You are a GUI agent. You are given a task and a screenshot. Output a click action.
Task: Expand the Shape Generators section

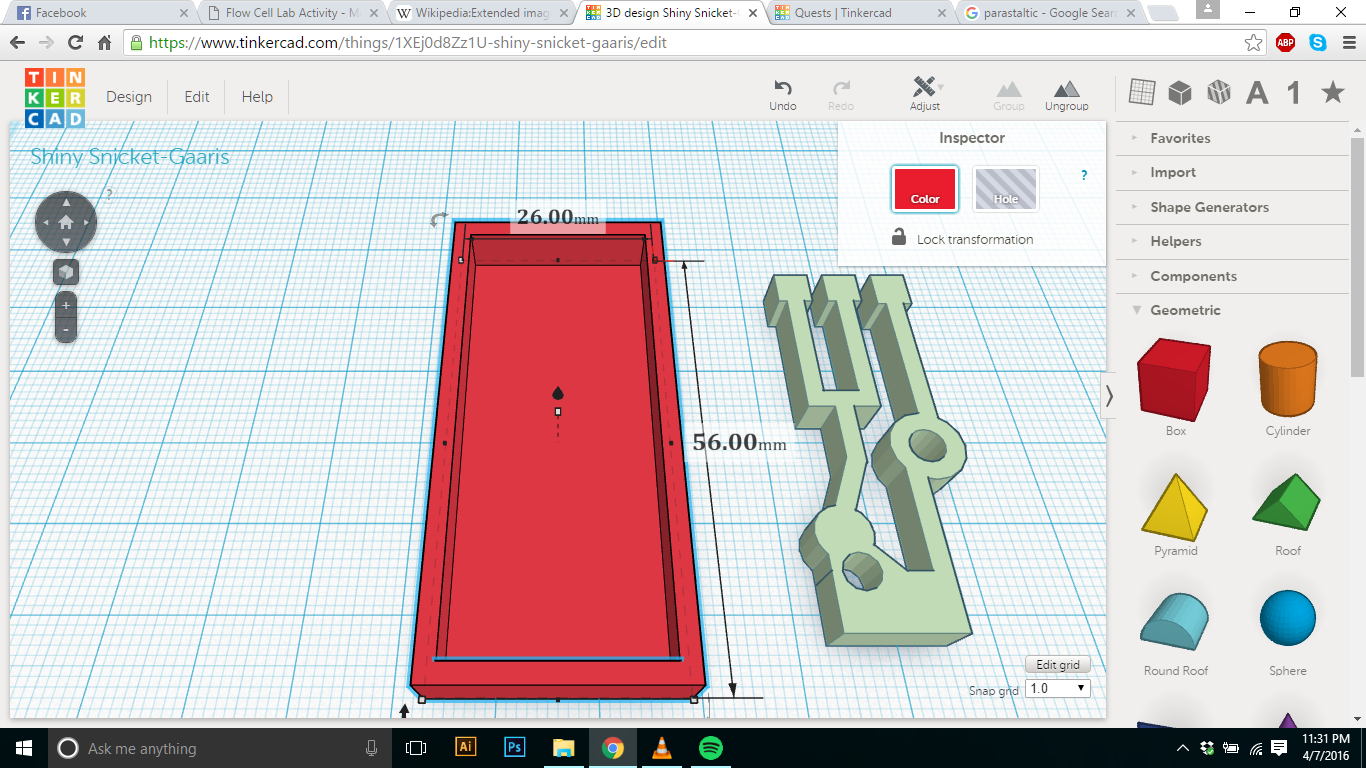(x=1209, y=207)
